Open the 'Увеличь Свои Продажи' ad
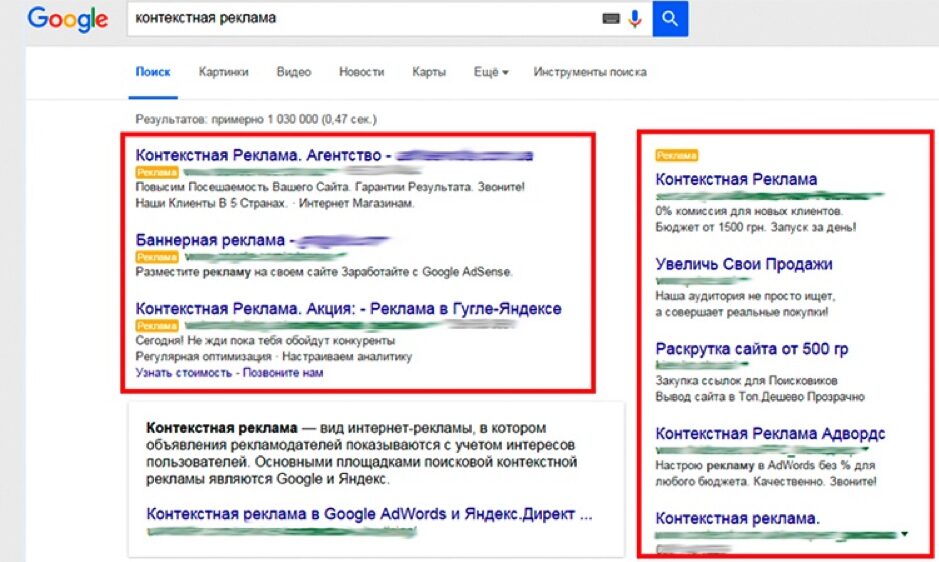The image size is (939, 562). tap(744, 264)
